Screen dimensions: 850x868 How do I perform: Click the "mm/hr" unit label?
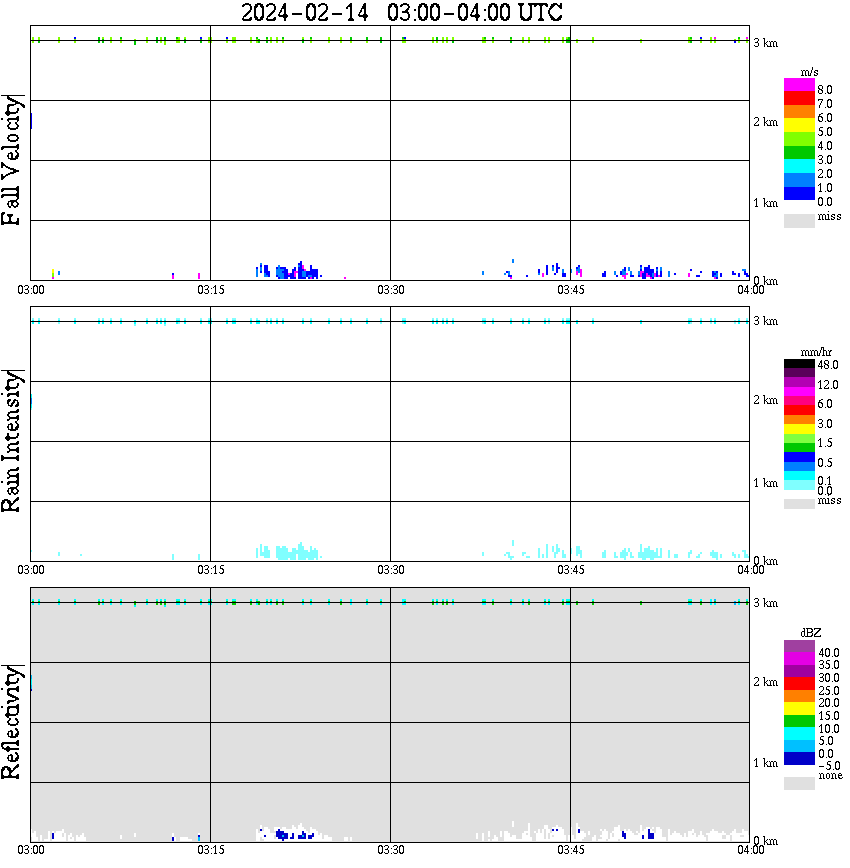tap(816, 352)
